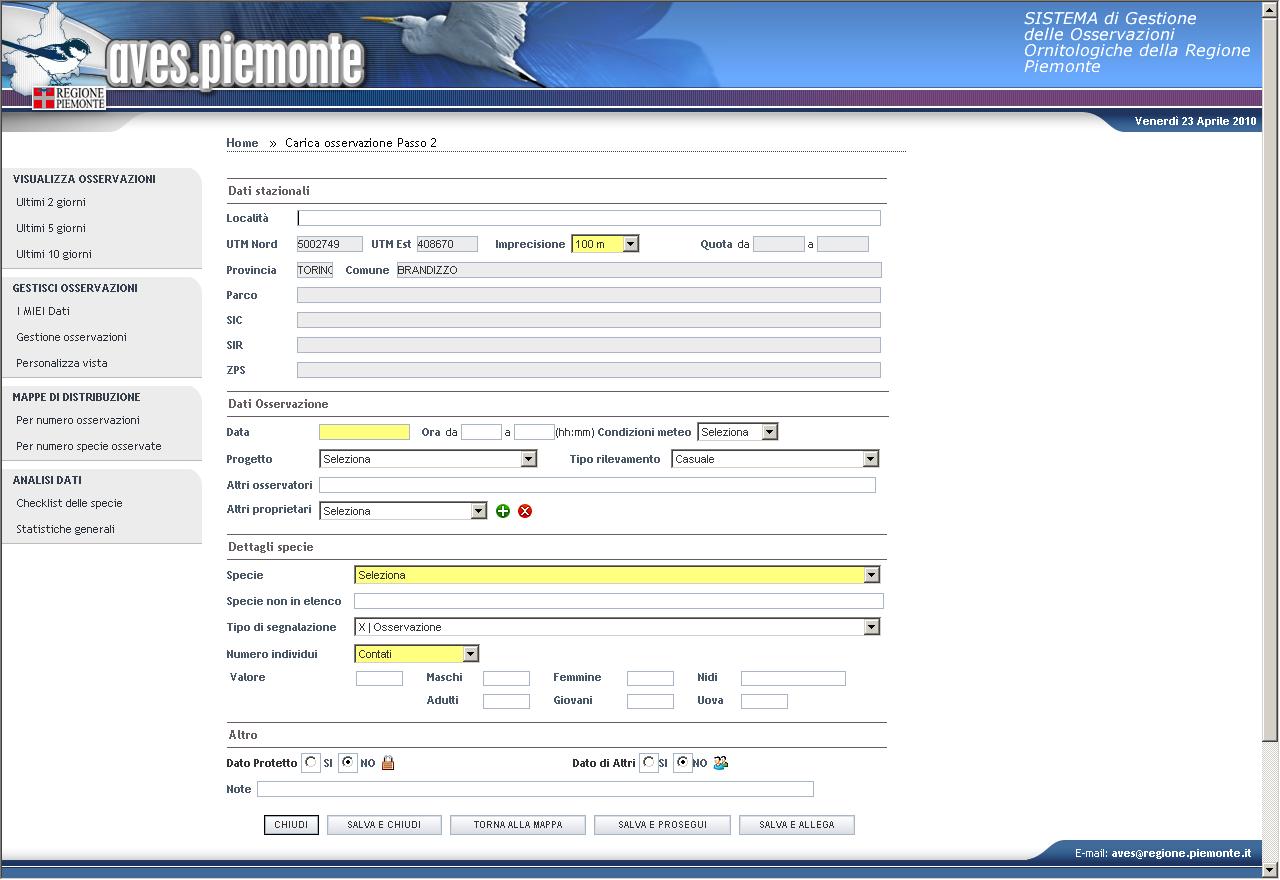The image size is (1280, 880).
Task: Open the Tipo rilevamento dropdown
Action: coord(775,459)
